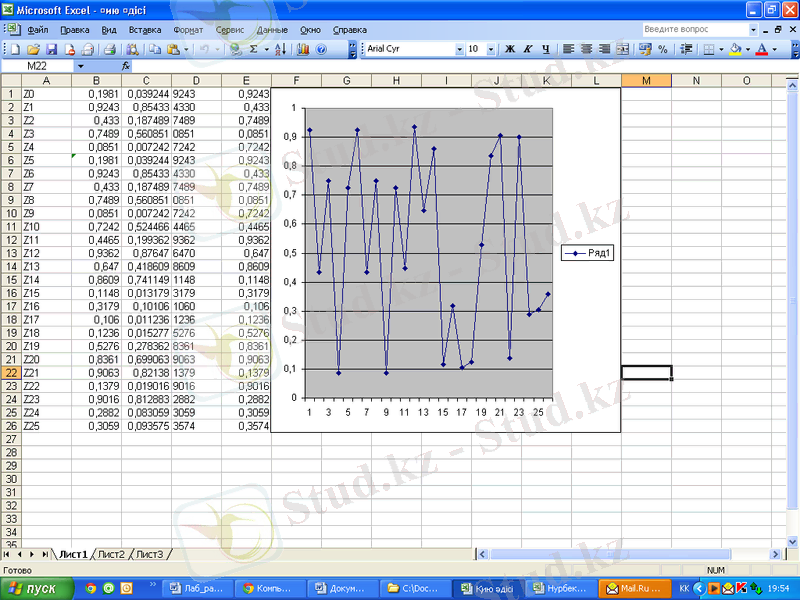
Task: Sort ascending with the A-Z icon
Action: click(x=280, y=48)
